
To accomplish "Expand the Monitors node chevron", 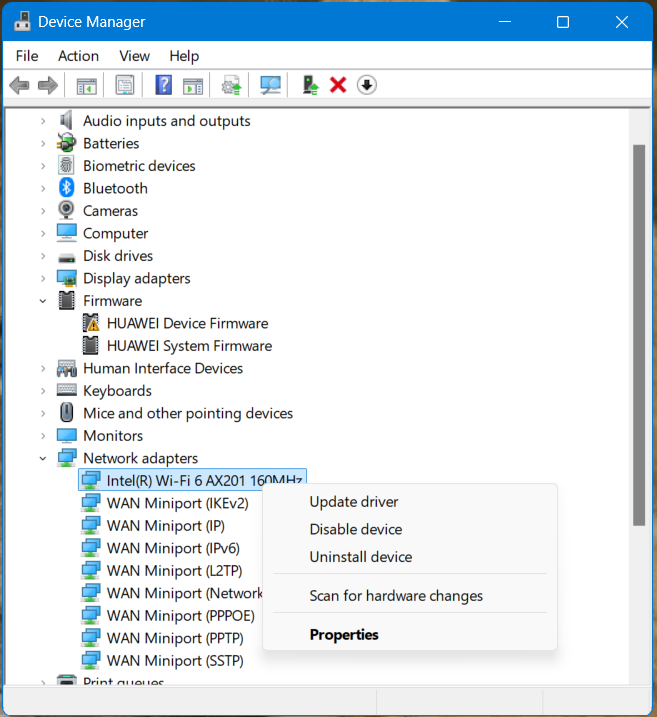I will (x=43, y=436).
